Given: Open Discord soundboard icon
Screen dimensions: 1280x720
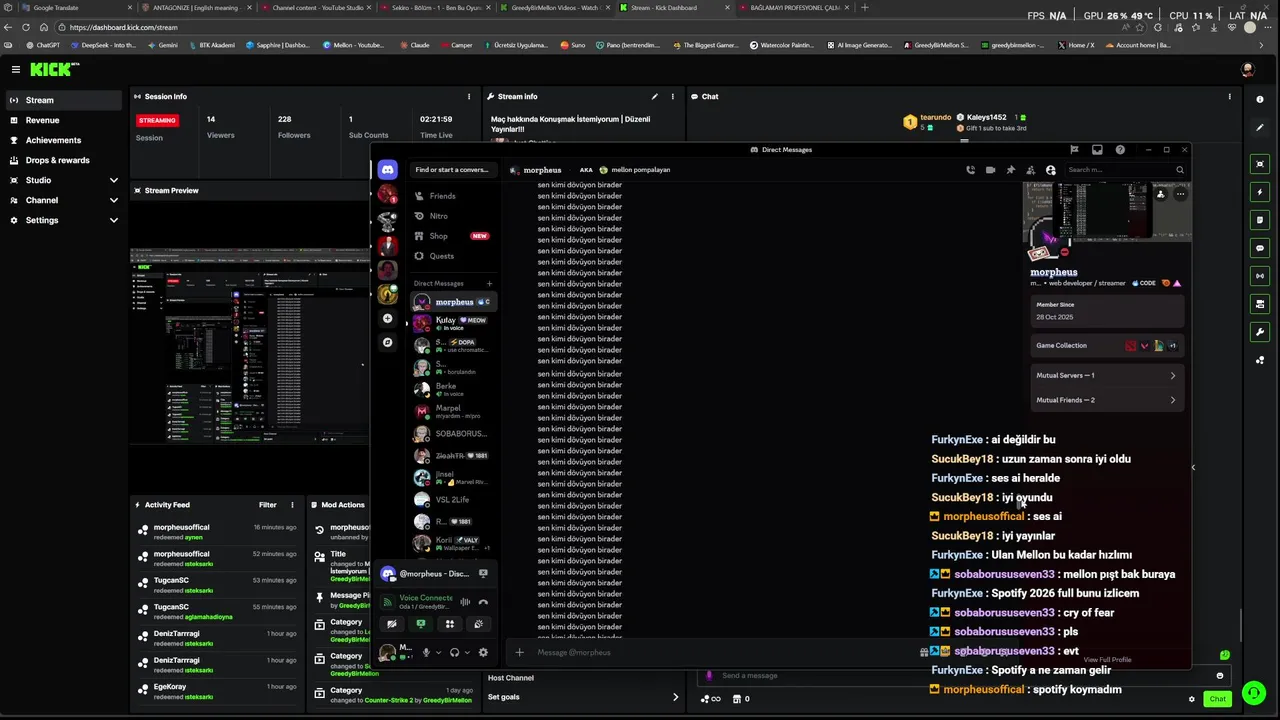Looking at the screenshot, I should pyautogui.click(x=479, y=624).
